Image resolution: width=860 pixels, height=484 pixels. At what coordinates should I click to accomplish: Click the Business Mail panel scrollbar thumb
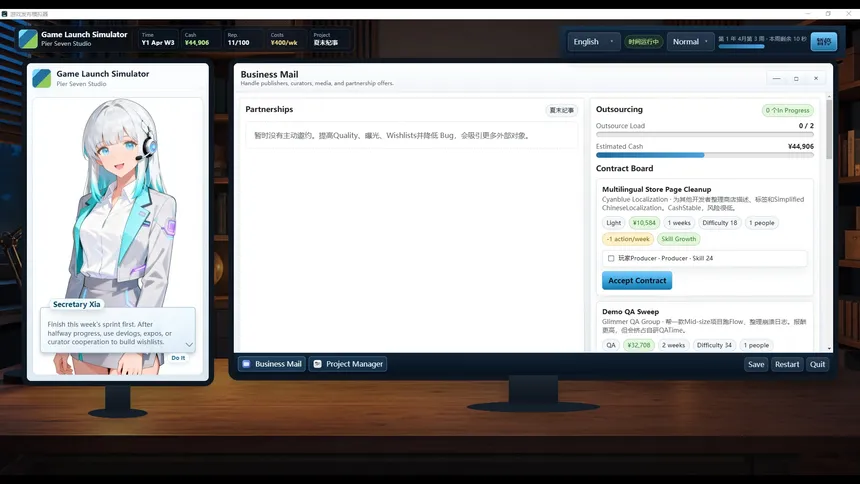(829, 130)
